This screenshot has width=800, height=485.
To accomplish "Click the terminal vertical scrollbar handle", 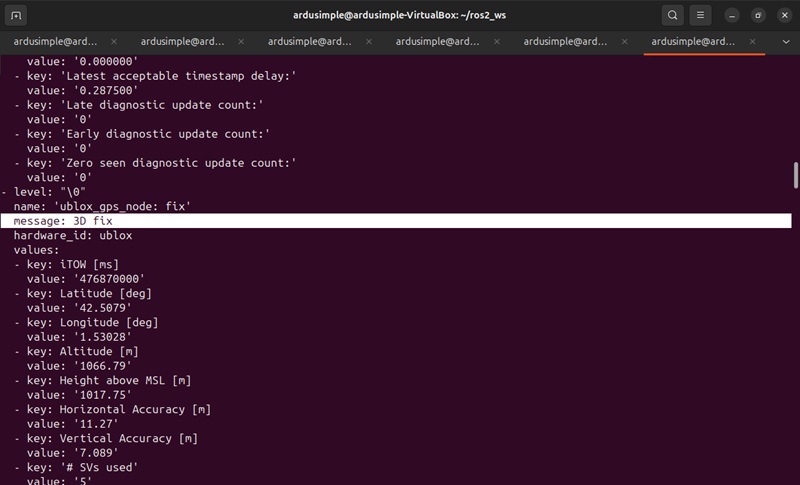I will coord(795,175).
